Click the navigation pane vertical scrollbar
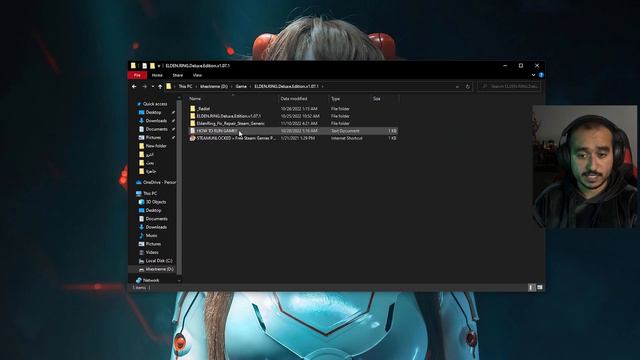640x360 pixels. [x=179, y=188]
